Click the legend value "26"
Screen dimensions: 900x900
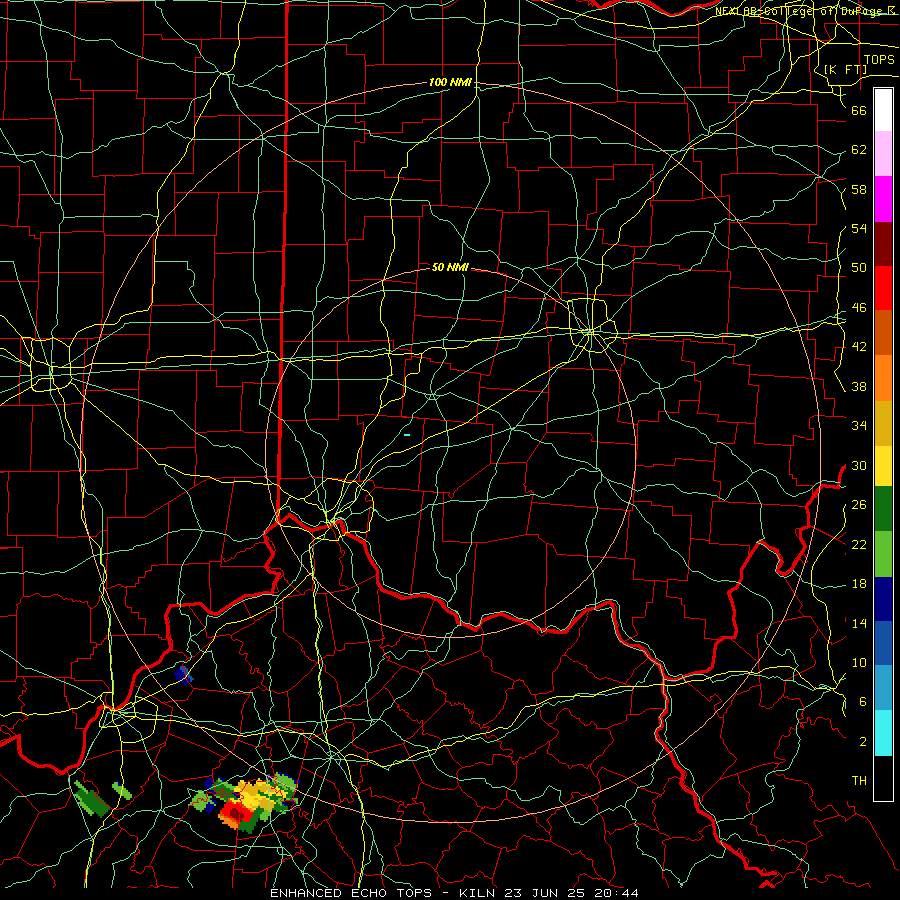[x=859, y=505]
